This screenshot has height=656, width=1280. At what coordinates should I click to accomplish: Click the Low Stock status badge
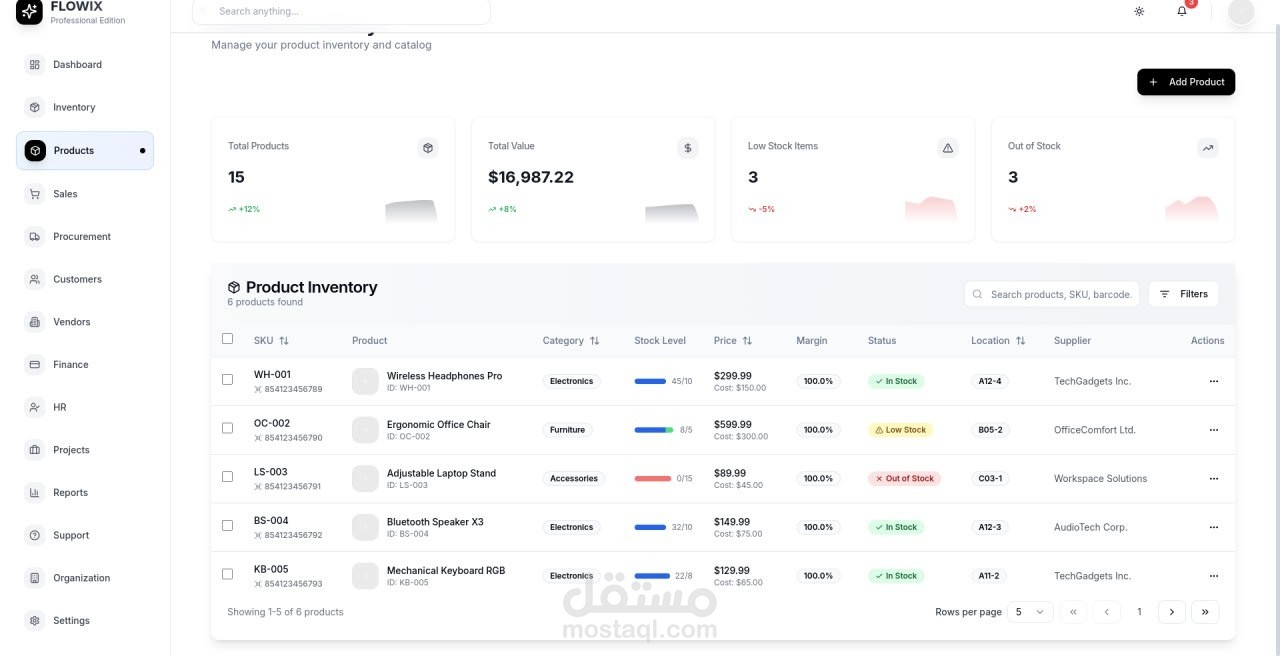point(900,430)
